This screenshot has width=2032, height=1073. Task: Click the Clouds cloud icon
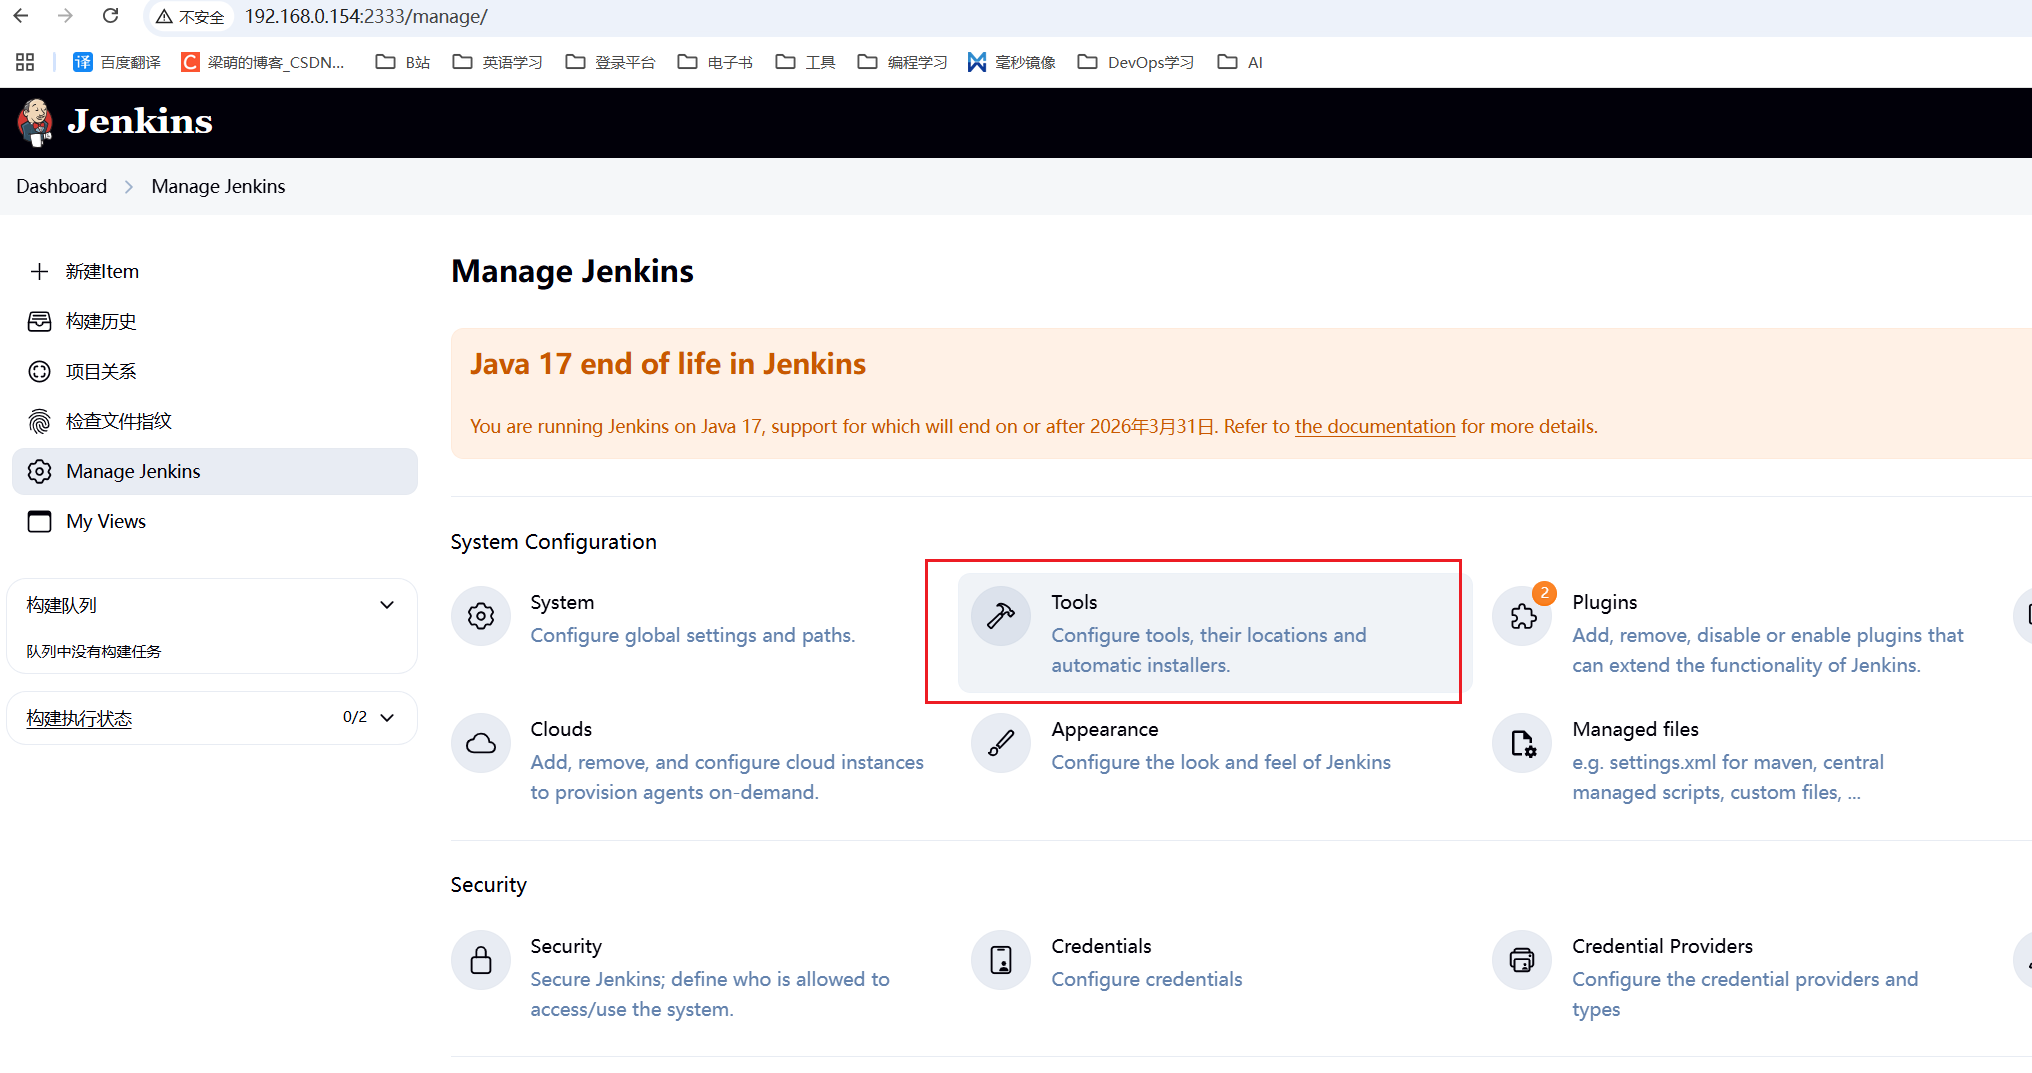click(481, 743)
